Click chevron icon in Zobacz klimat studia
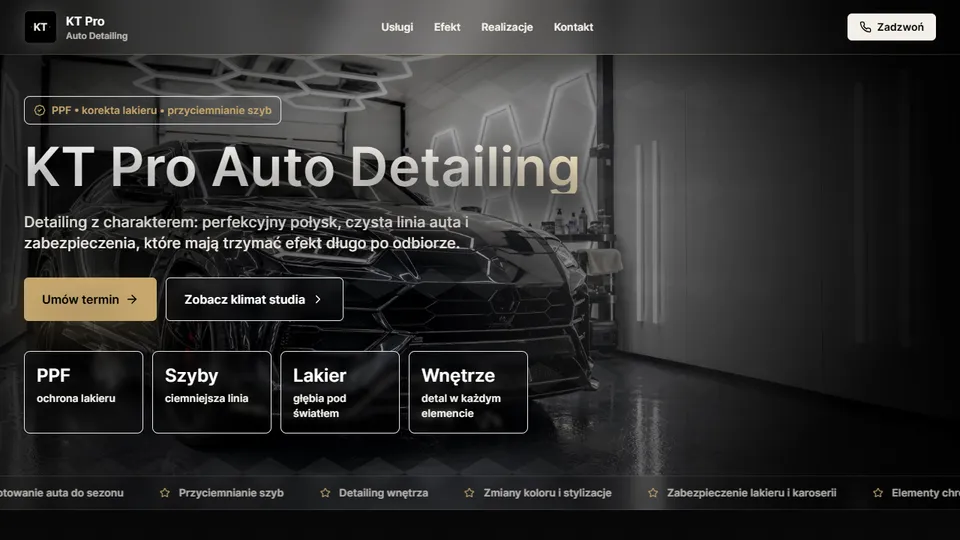Viewport: 960px width, 540px height. [x=318, y=299]
